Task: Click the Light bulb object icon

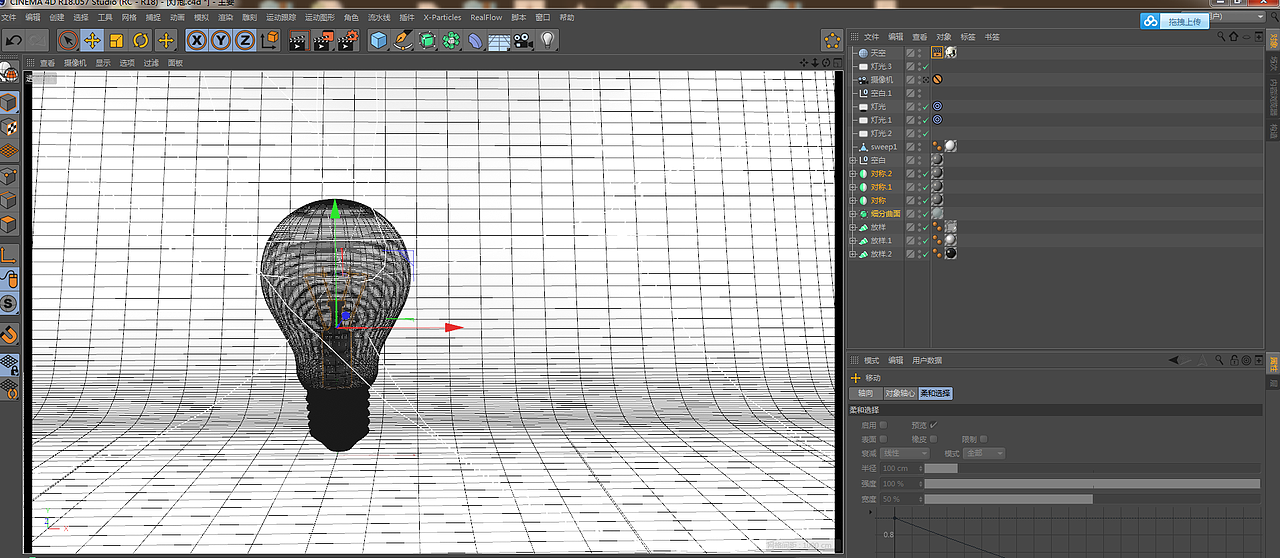Action: (548, 40)
